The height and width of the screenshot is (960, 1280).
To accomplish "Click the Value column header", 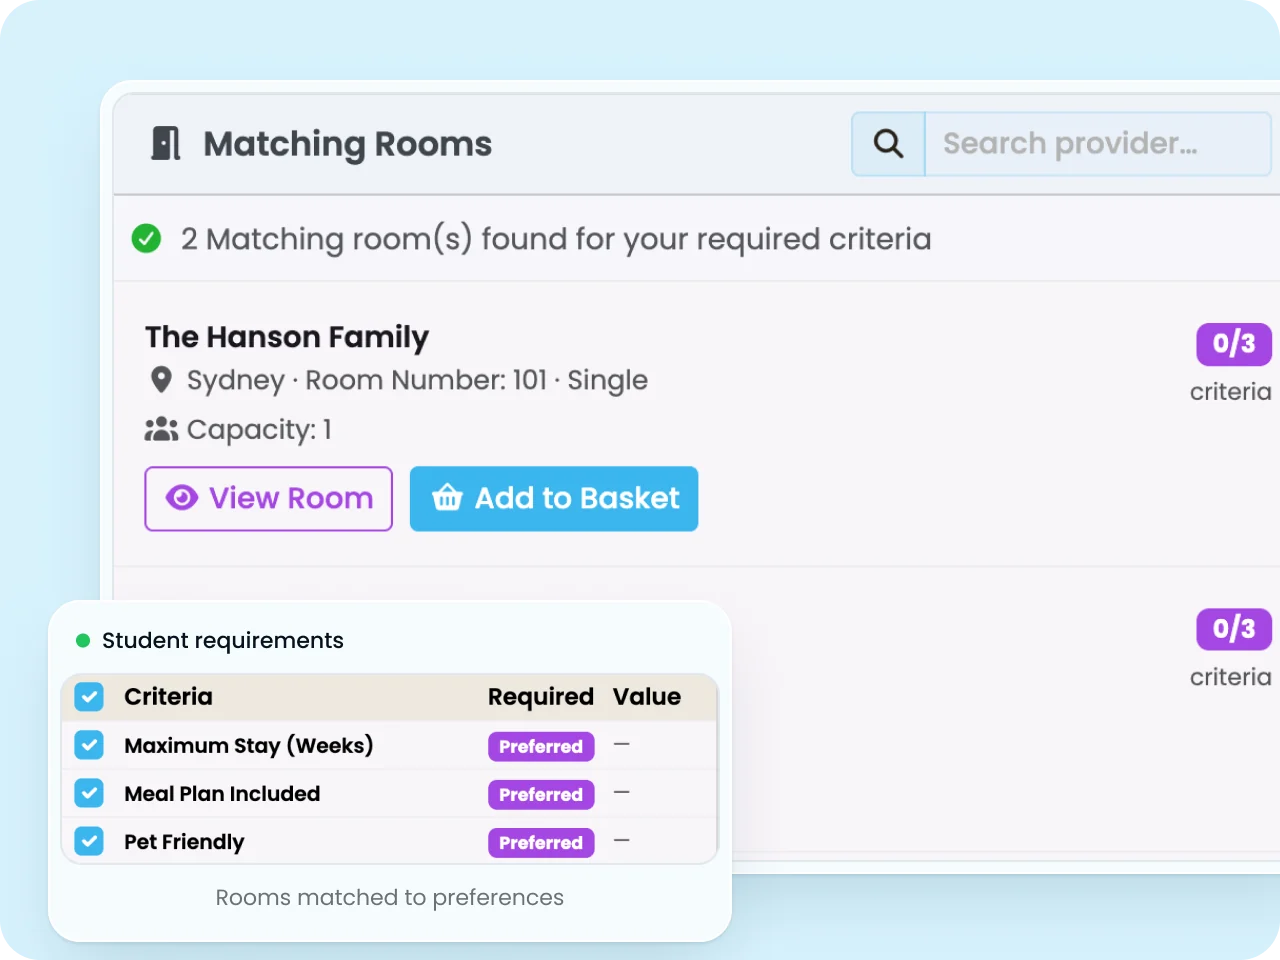I will coord(647,697).
